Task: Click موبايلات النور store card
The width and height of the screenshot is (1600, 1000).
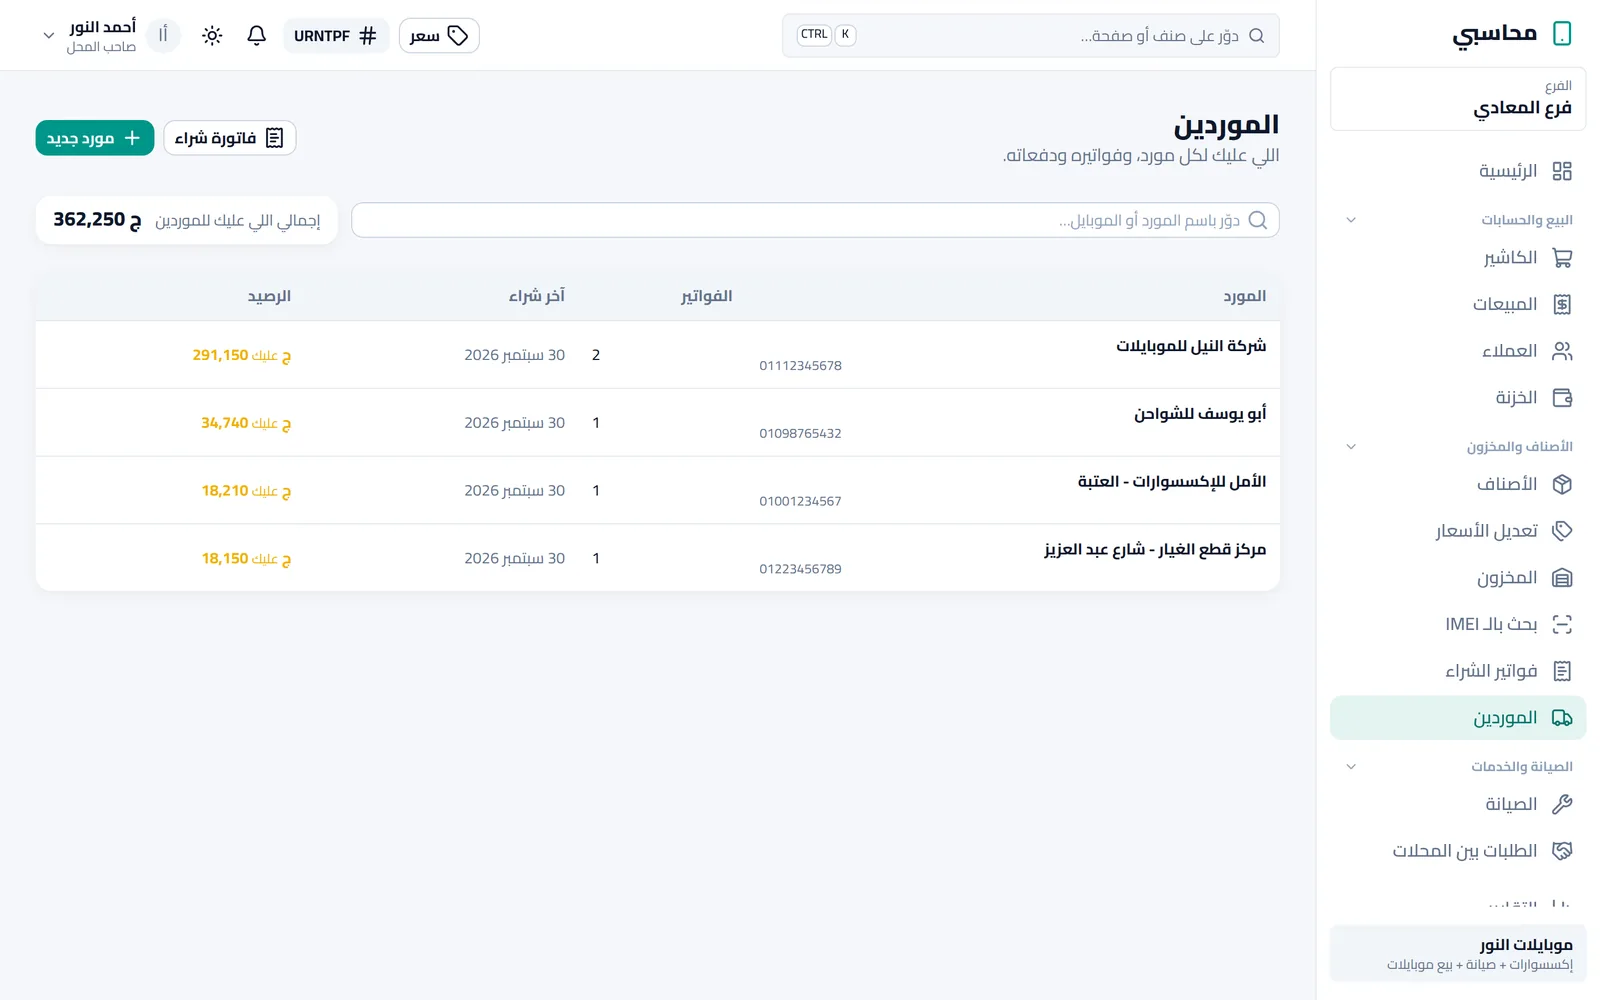Action: tap(1458, 953)
